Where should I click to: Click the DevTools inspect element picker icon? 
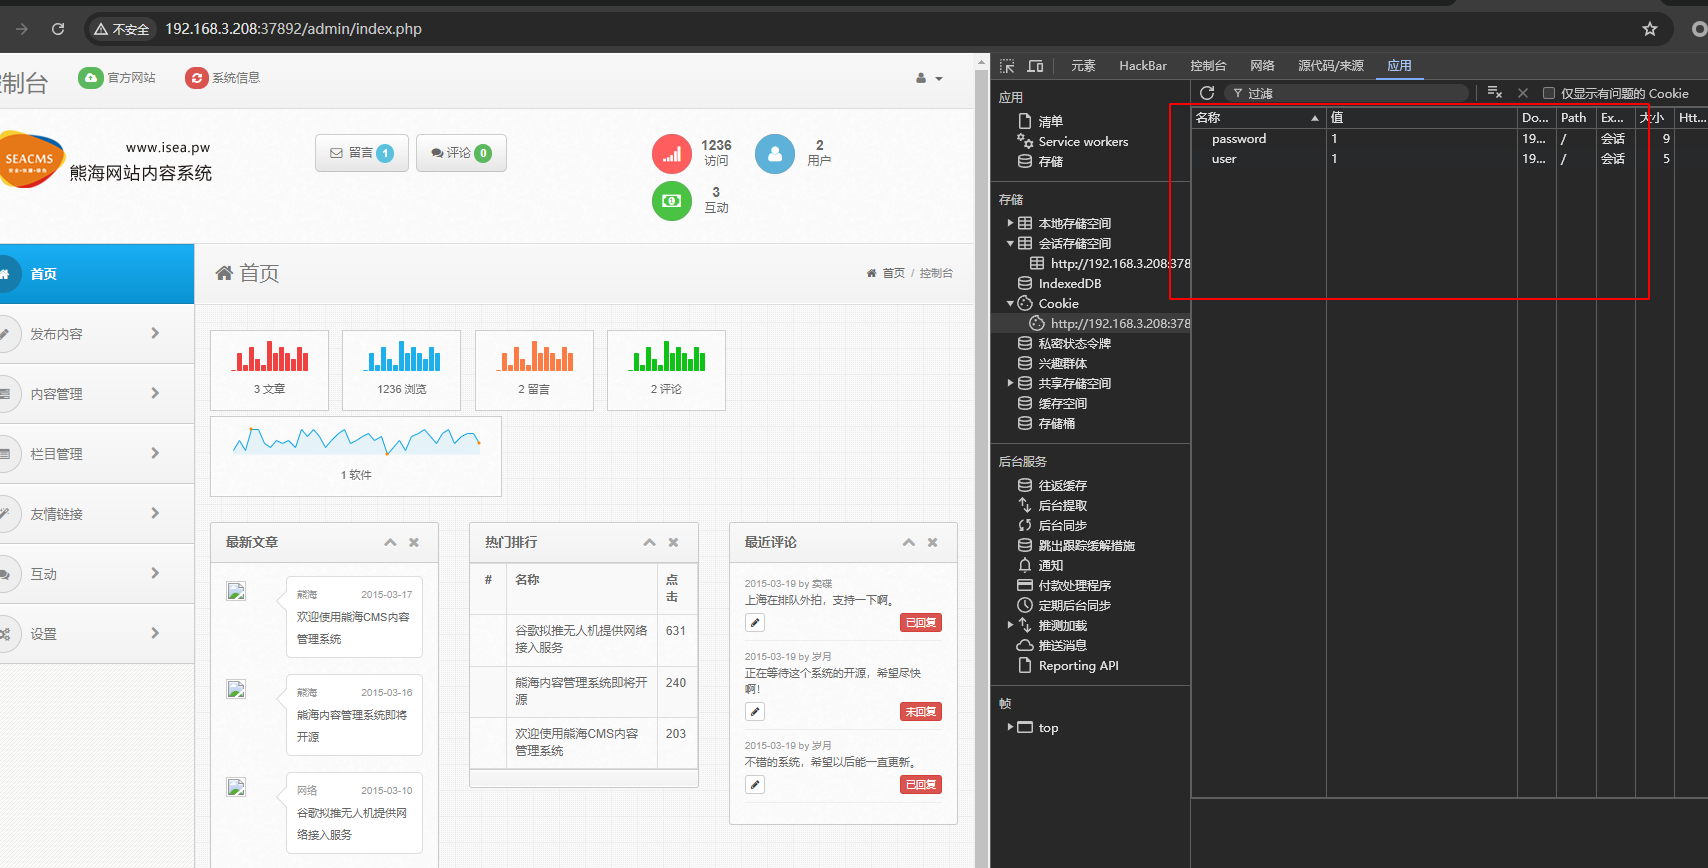point(1007,66)
